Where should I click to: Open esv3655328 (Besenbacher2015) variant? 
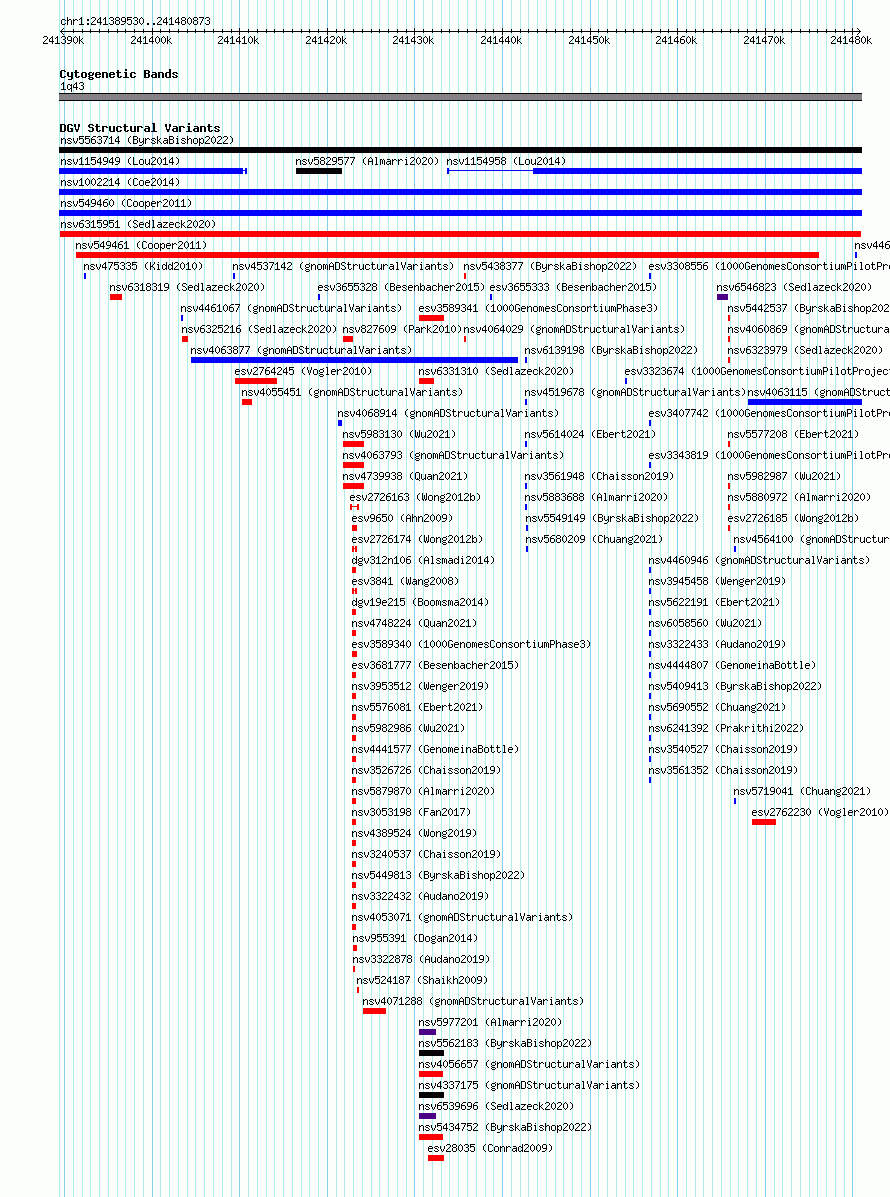[401, 287]
